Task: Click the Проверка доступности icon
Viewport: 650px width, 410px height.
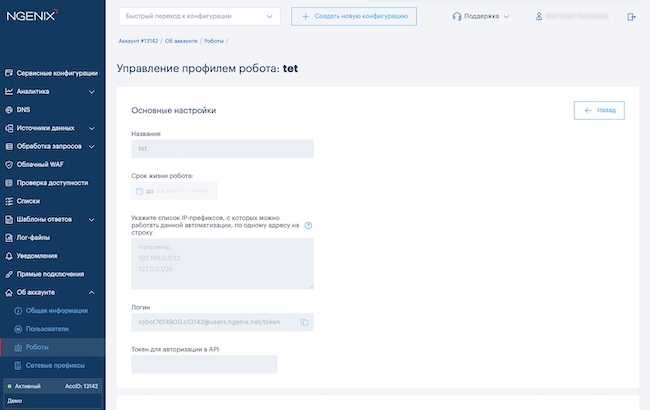Action: (x=9, y=183)
